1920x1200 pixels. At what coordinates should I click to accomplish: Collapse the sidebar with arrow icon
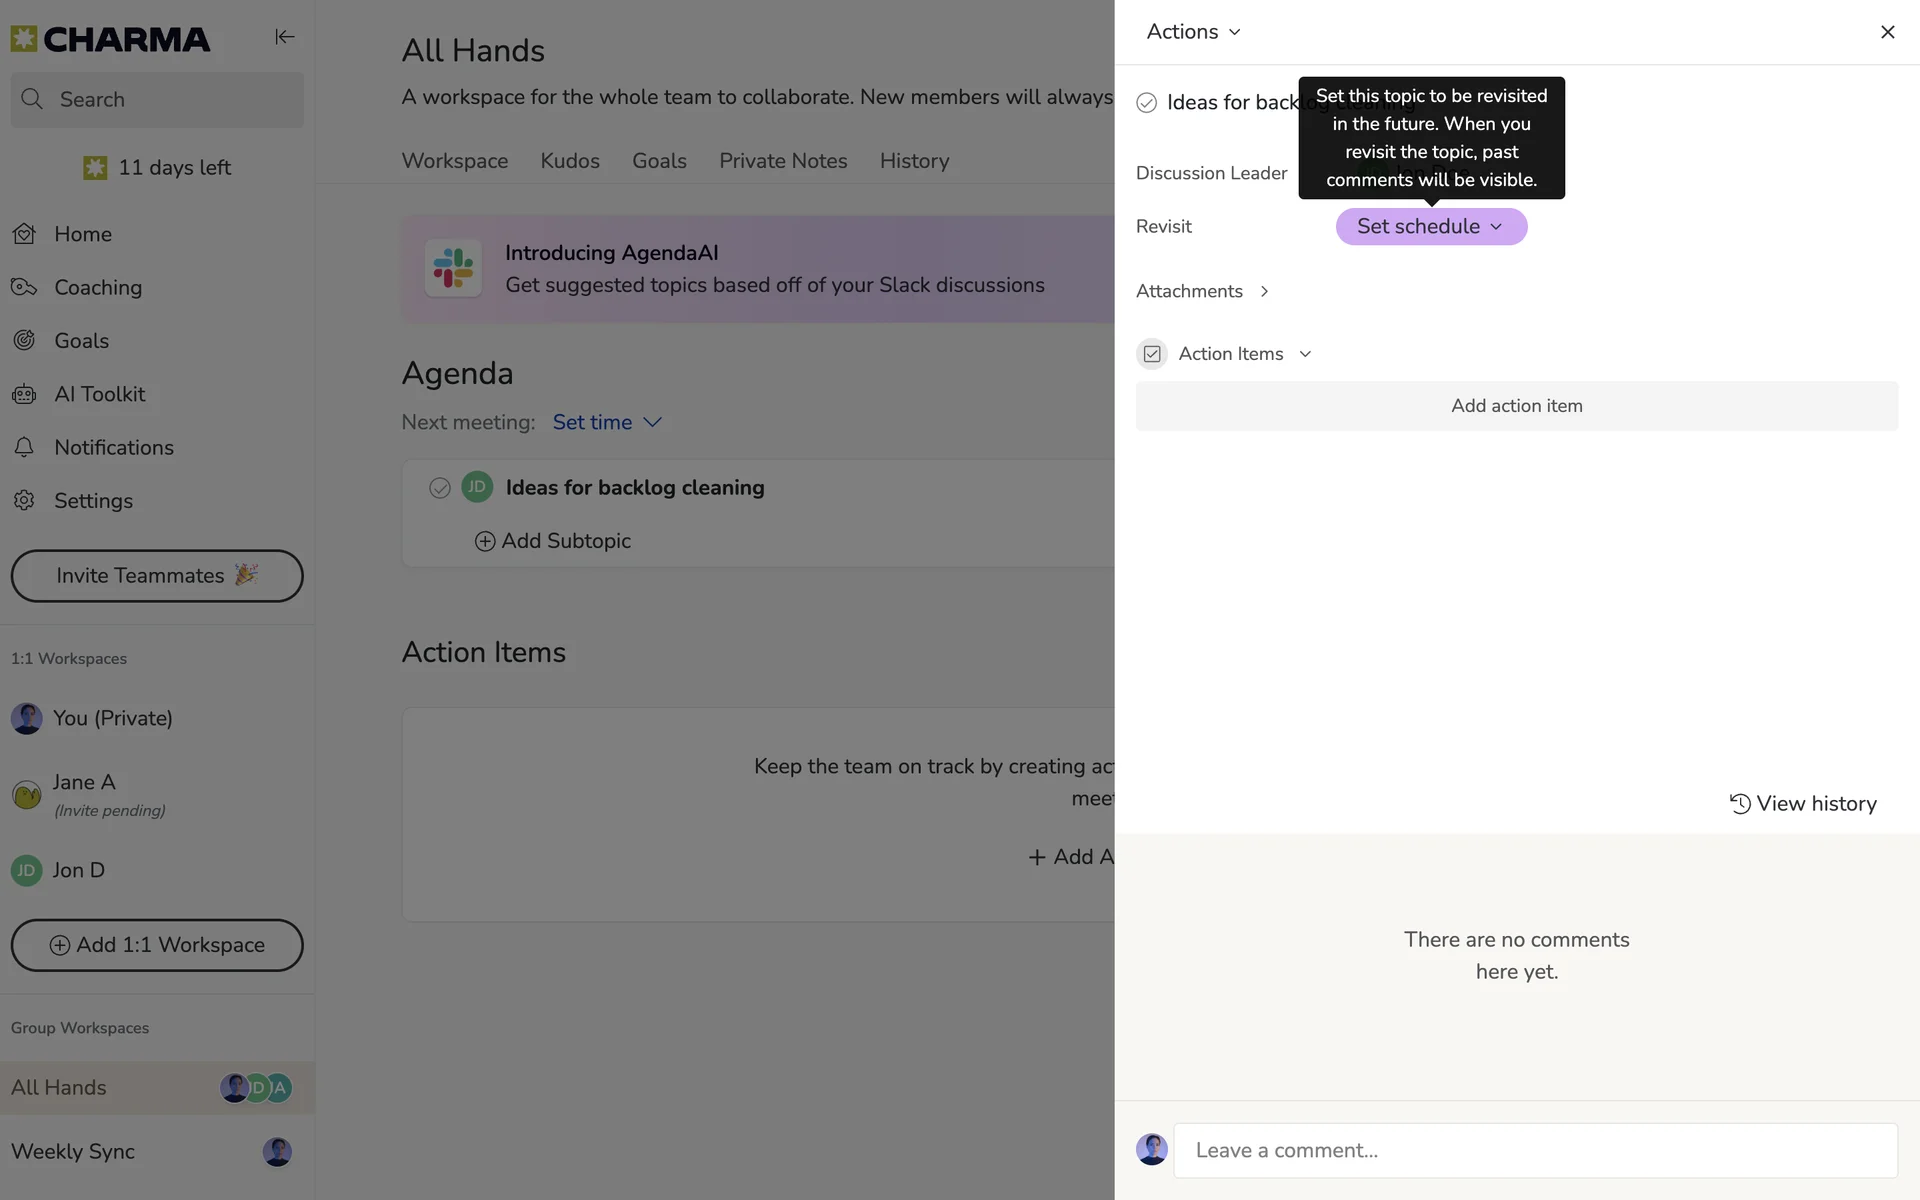[x=284, y=37]
